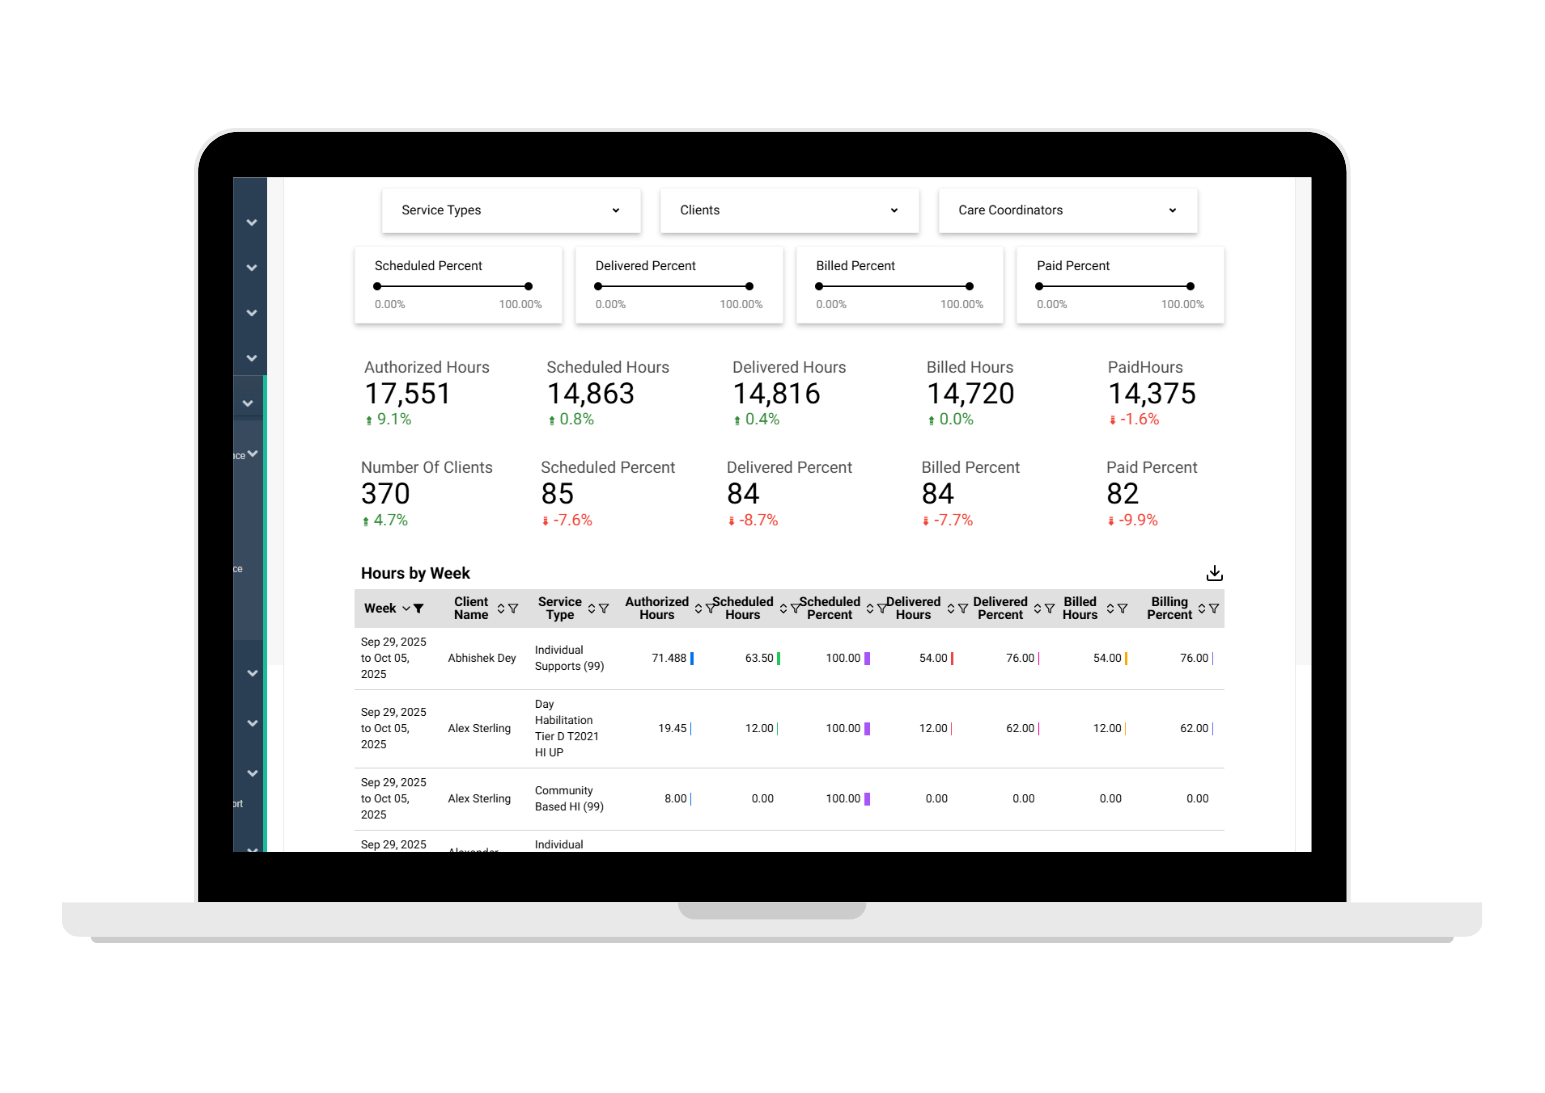This screenshot has width=1545, height=1093.
Task: Sort by the Service Type column
Action: point(592,609)
